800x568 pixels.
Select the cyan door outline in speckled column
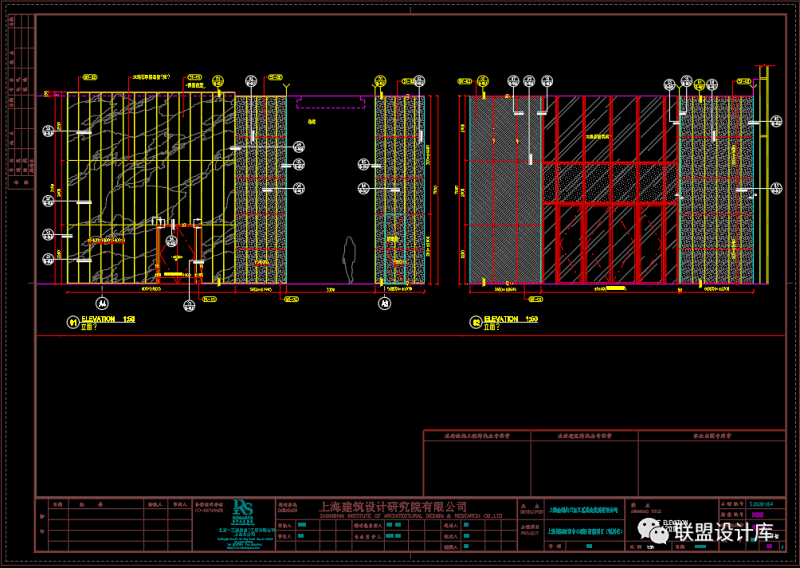click(395, 248)
